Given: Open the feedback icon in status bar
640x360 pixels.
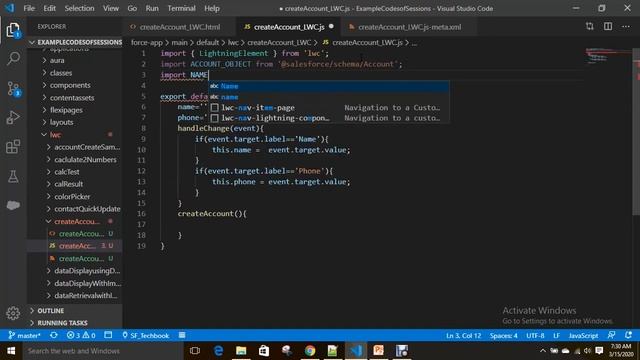Looking at the screenshot, I should click(611, 335).
